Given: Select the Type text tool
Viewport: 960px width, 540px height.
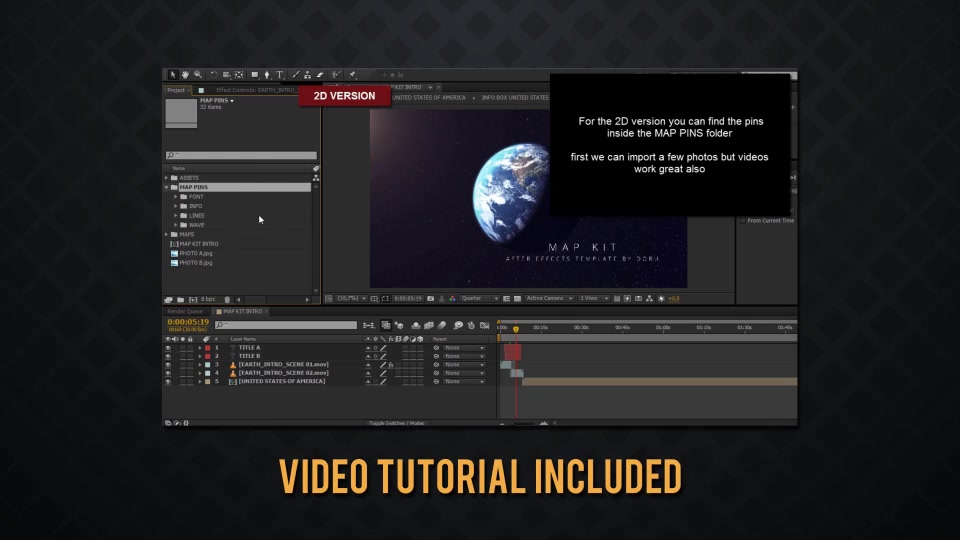Looking at the screenshot, I should 280,75.
